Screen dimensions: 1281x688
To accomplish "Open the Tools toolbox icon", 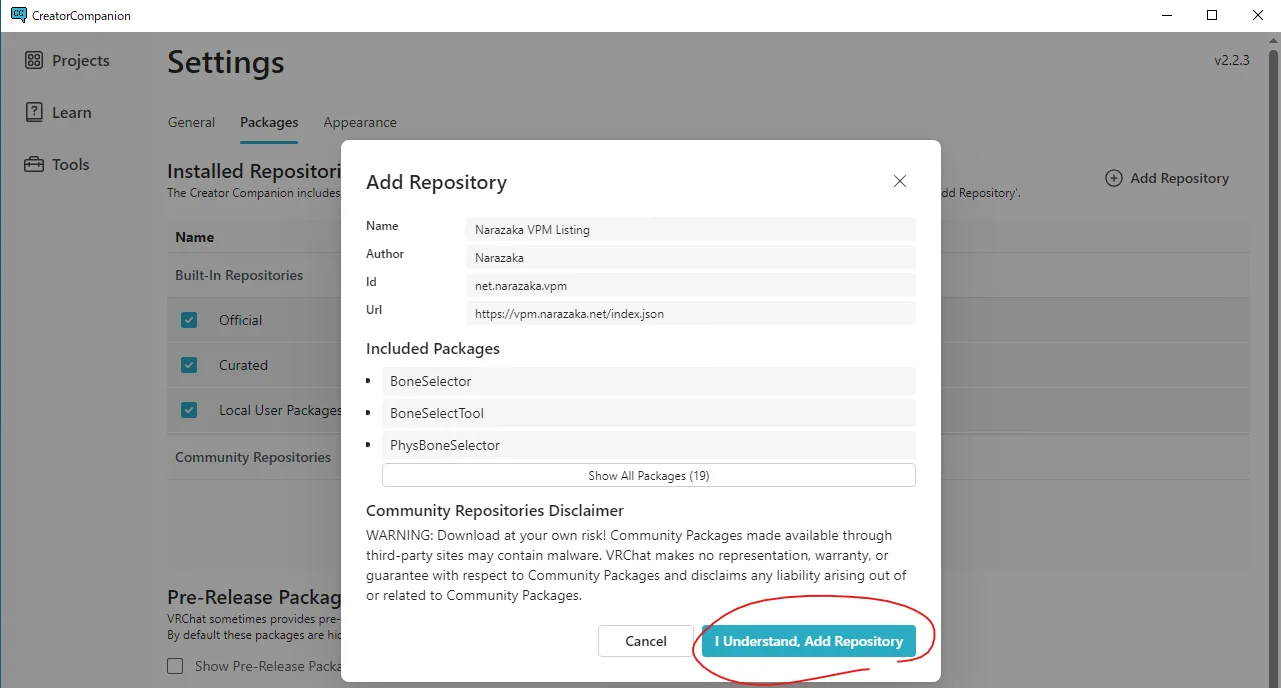I will pyautogui.click(x=34, y=165).
